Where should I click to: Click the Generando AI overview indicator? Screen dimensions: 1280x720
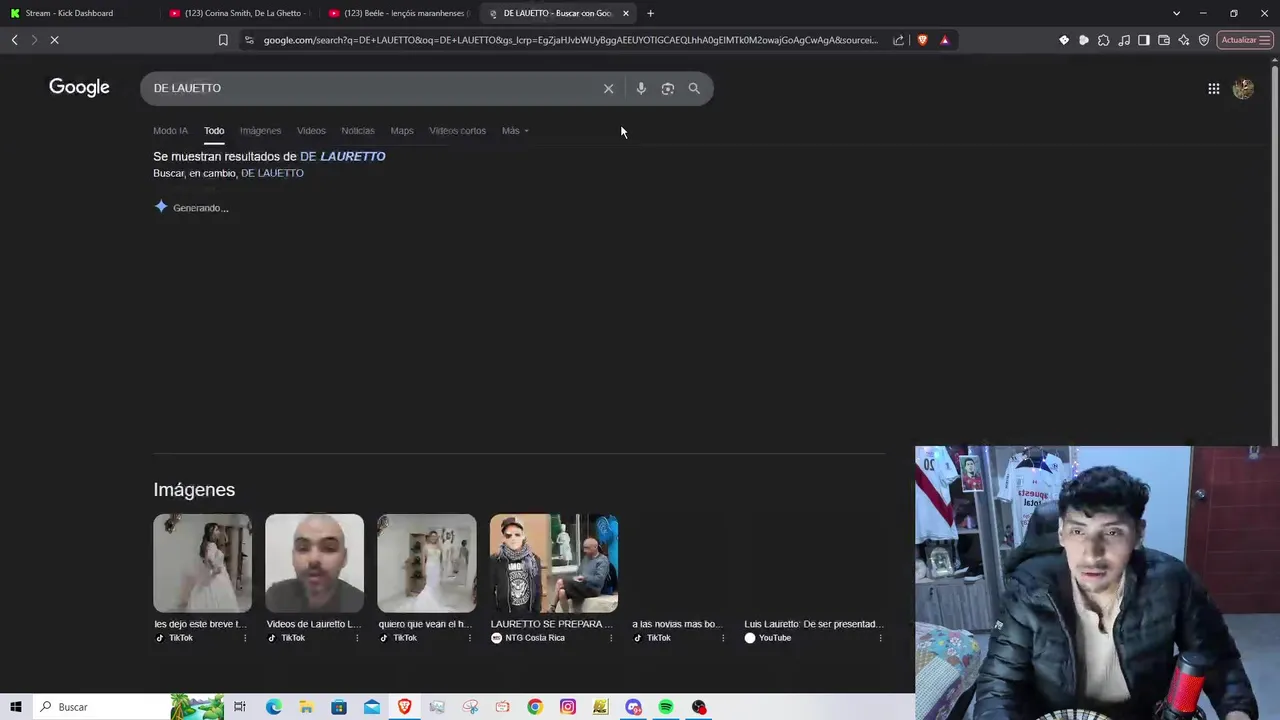[191, 208]
